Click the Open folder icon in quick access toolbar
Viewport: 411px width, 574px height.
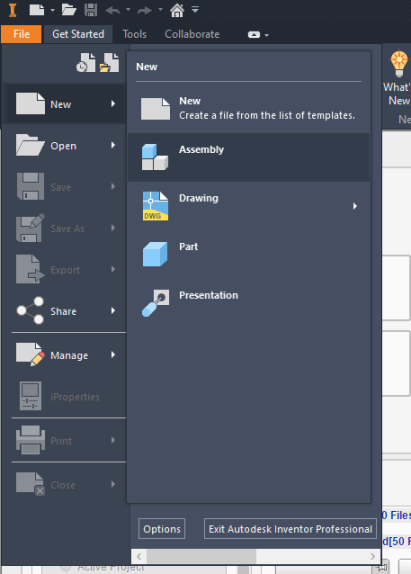[x=69, y=10]
